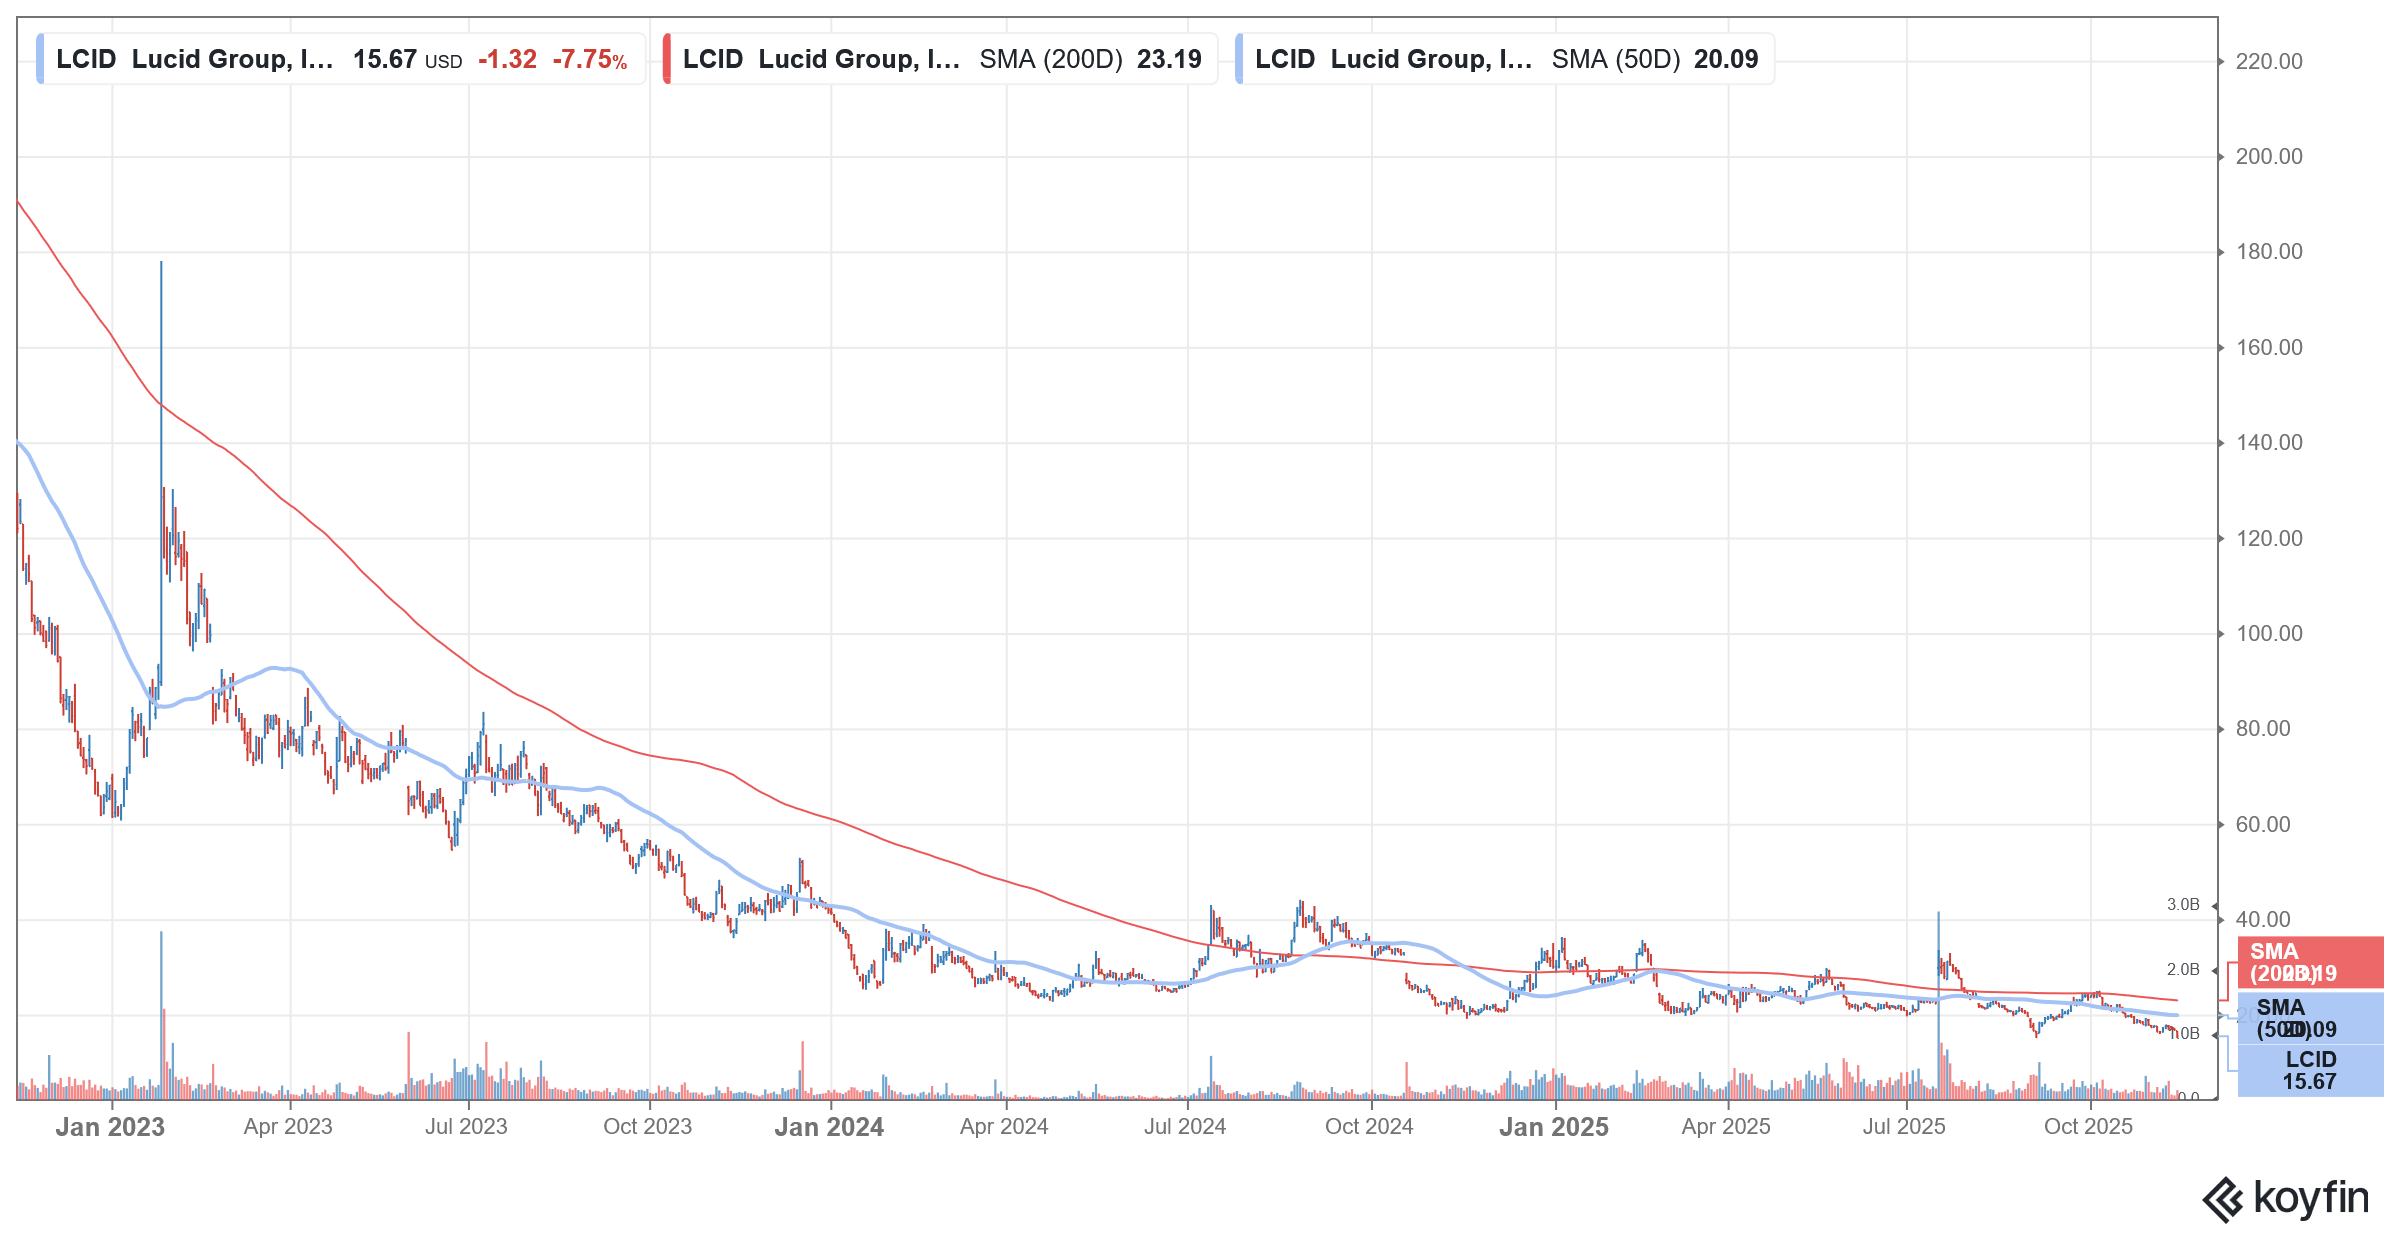Image resolution: width=2400 pixels, height=1240 pixels.
Task: Click the Jan 2024 date axis label
Action: pos(829,1126)
